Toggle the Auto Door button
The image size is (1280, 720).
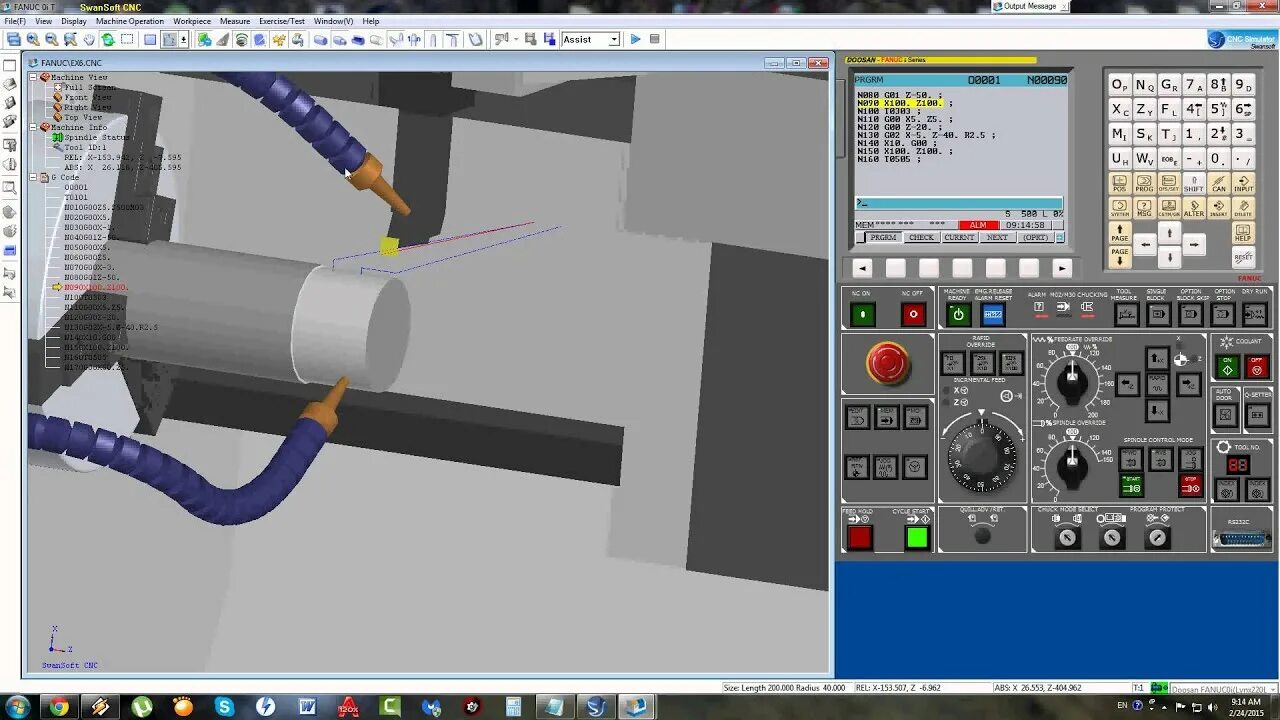(x=1226, y=414)
